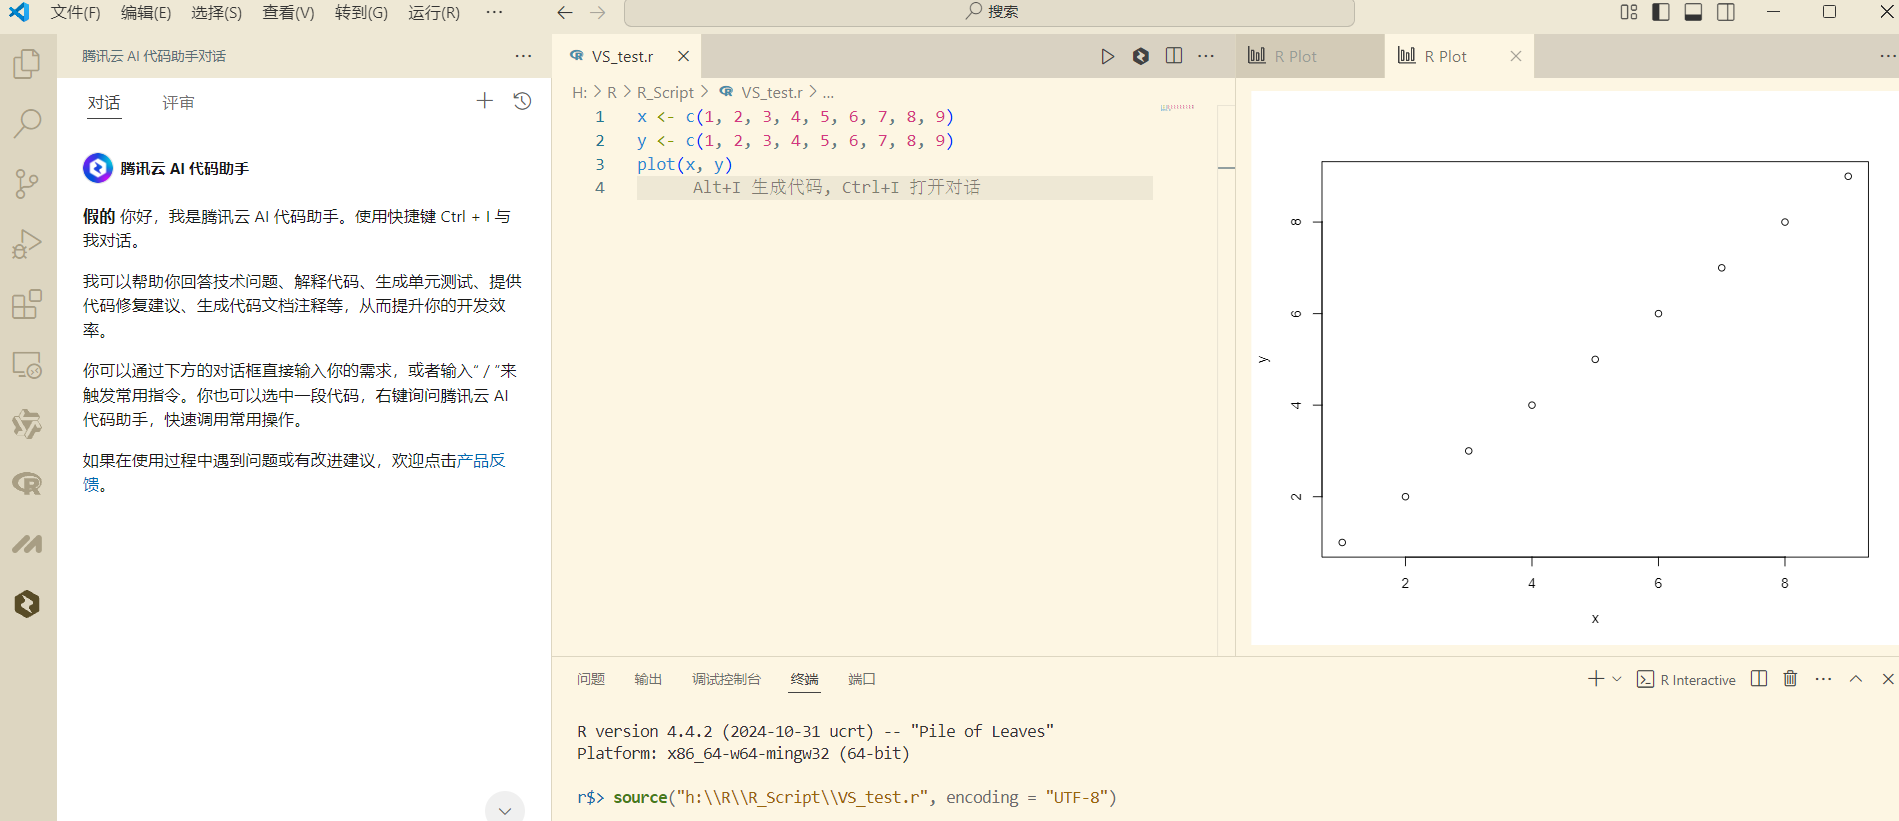Close the VS_test.r editor tab
Screen dimensions: 1899x821
(683, 56)
